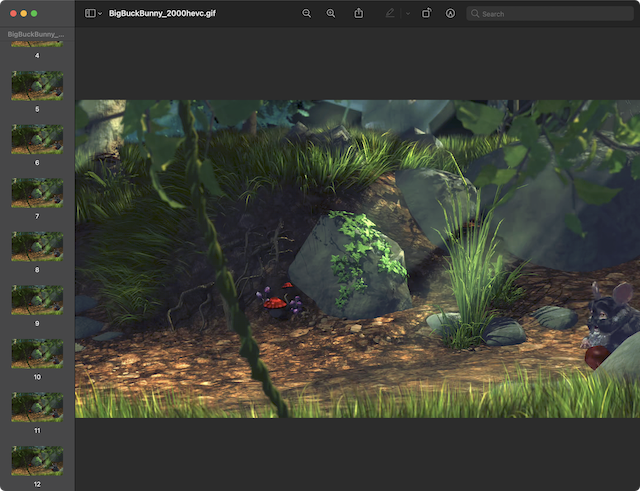Select frame thumbnail 8 in sidebar
Image resolution: width=640 pixels, height=491 pixels.
37,247
